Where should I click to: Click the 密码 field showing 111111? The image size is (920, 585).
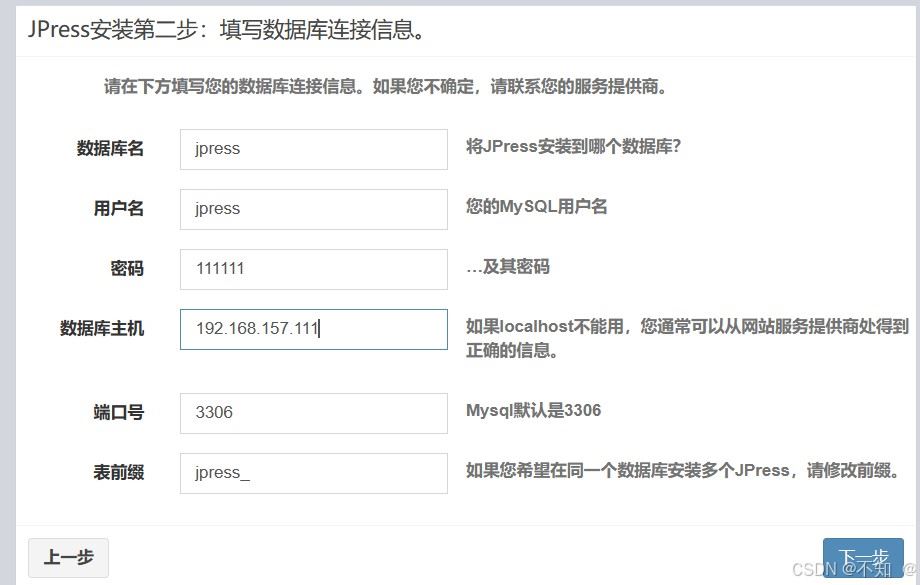coord(313,269)
